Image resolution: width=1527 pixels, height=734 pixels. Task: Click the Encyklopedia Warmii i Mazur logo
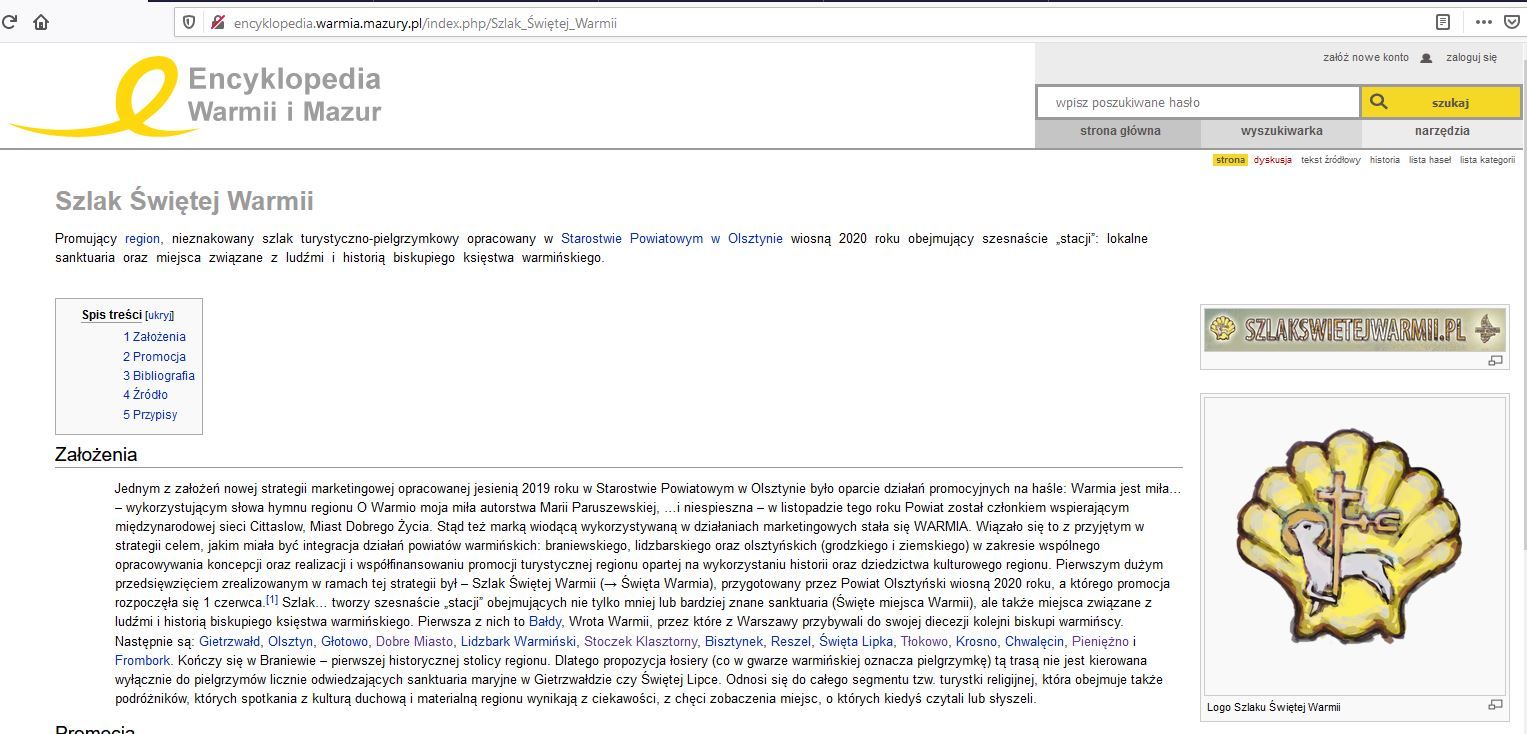[x=196, y=96]
